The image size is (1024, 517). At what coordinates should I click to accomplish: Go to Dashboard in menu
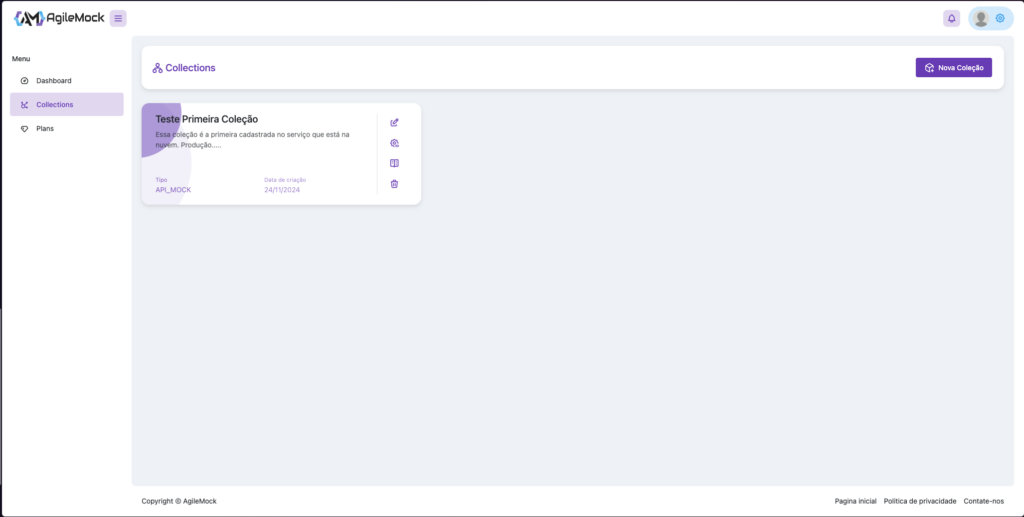pos(67,81)
